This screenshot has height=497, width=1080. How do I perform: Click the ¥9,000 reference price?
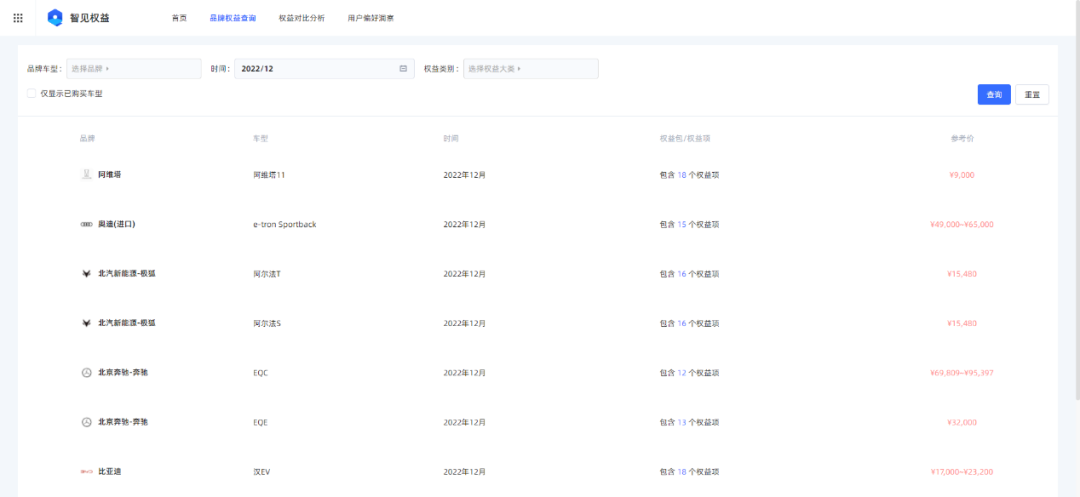962,175
